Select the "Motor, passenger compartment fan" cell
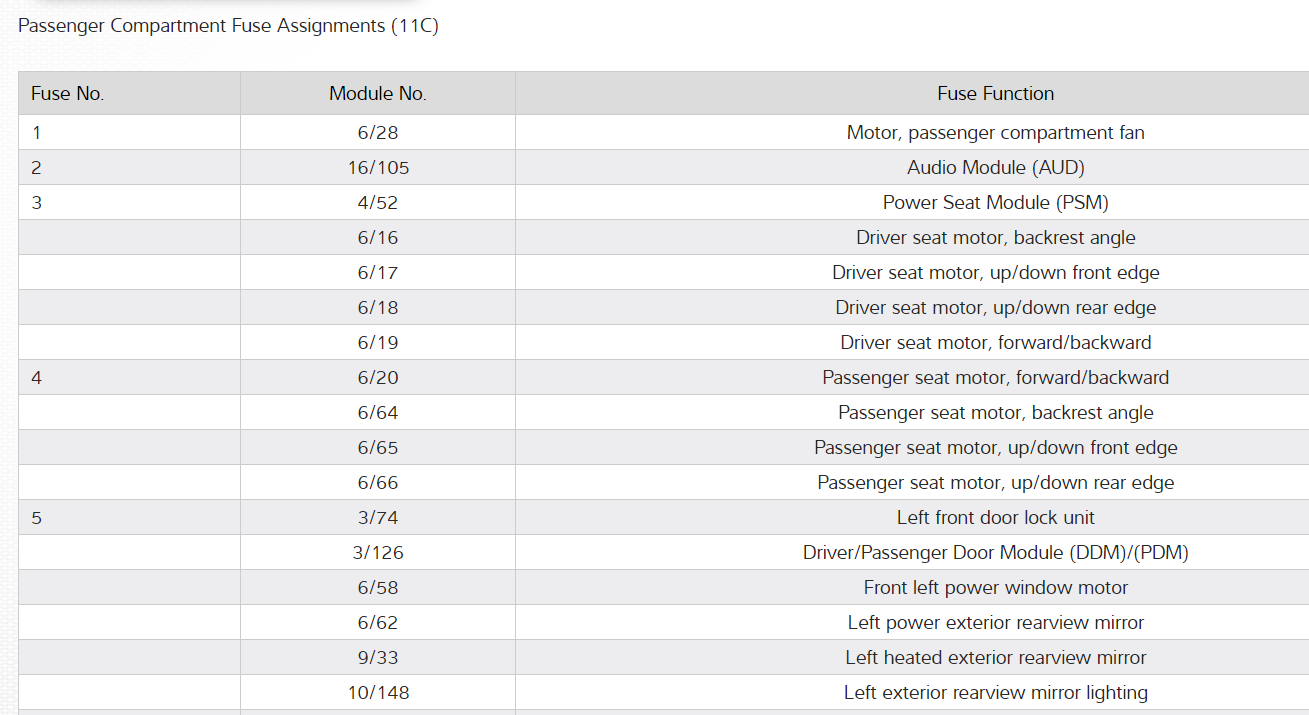Image resolution: width=1309 pixels, height=715 pixels. coord(995,133)
